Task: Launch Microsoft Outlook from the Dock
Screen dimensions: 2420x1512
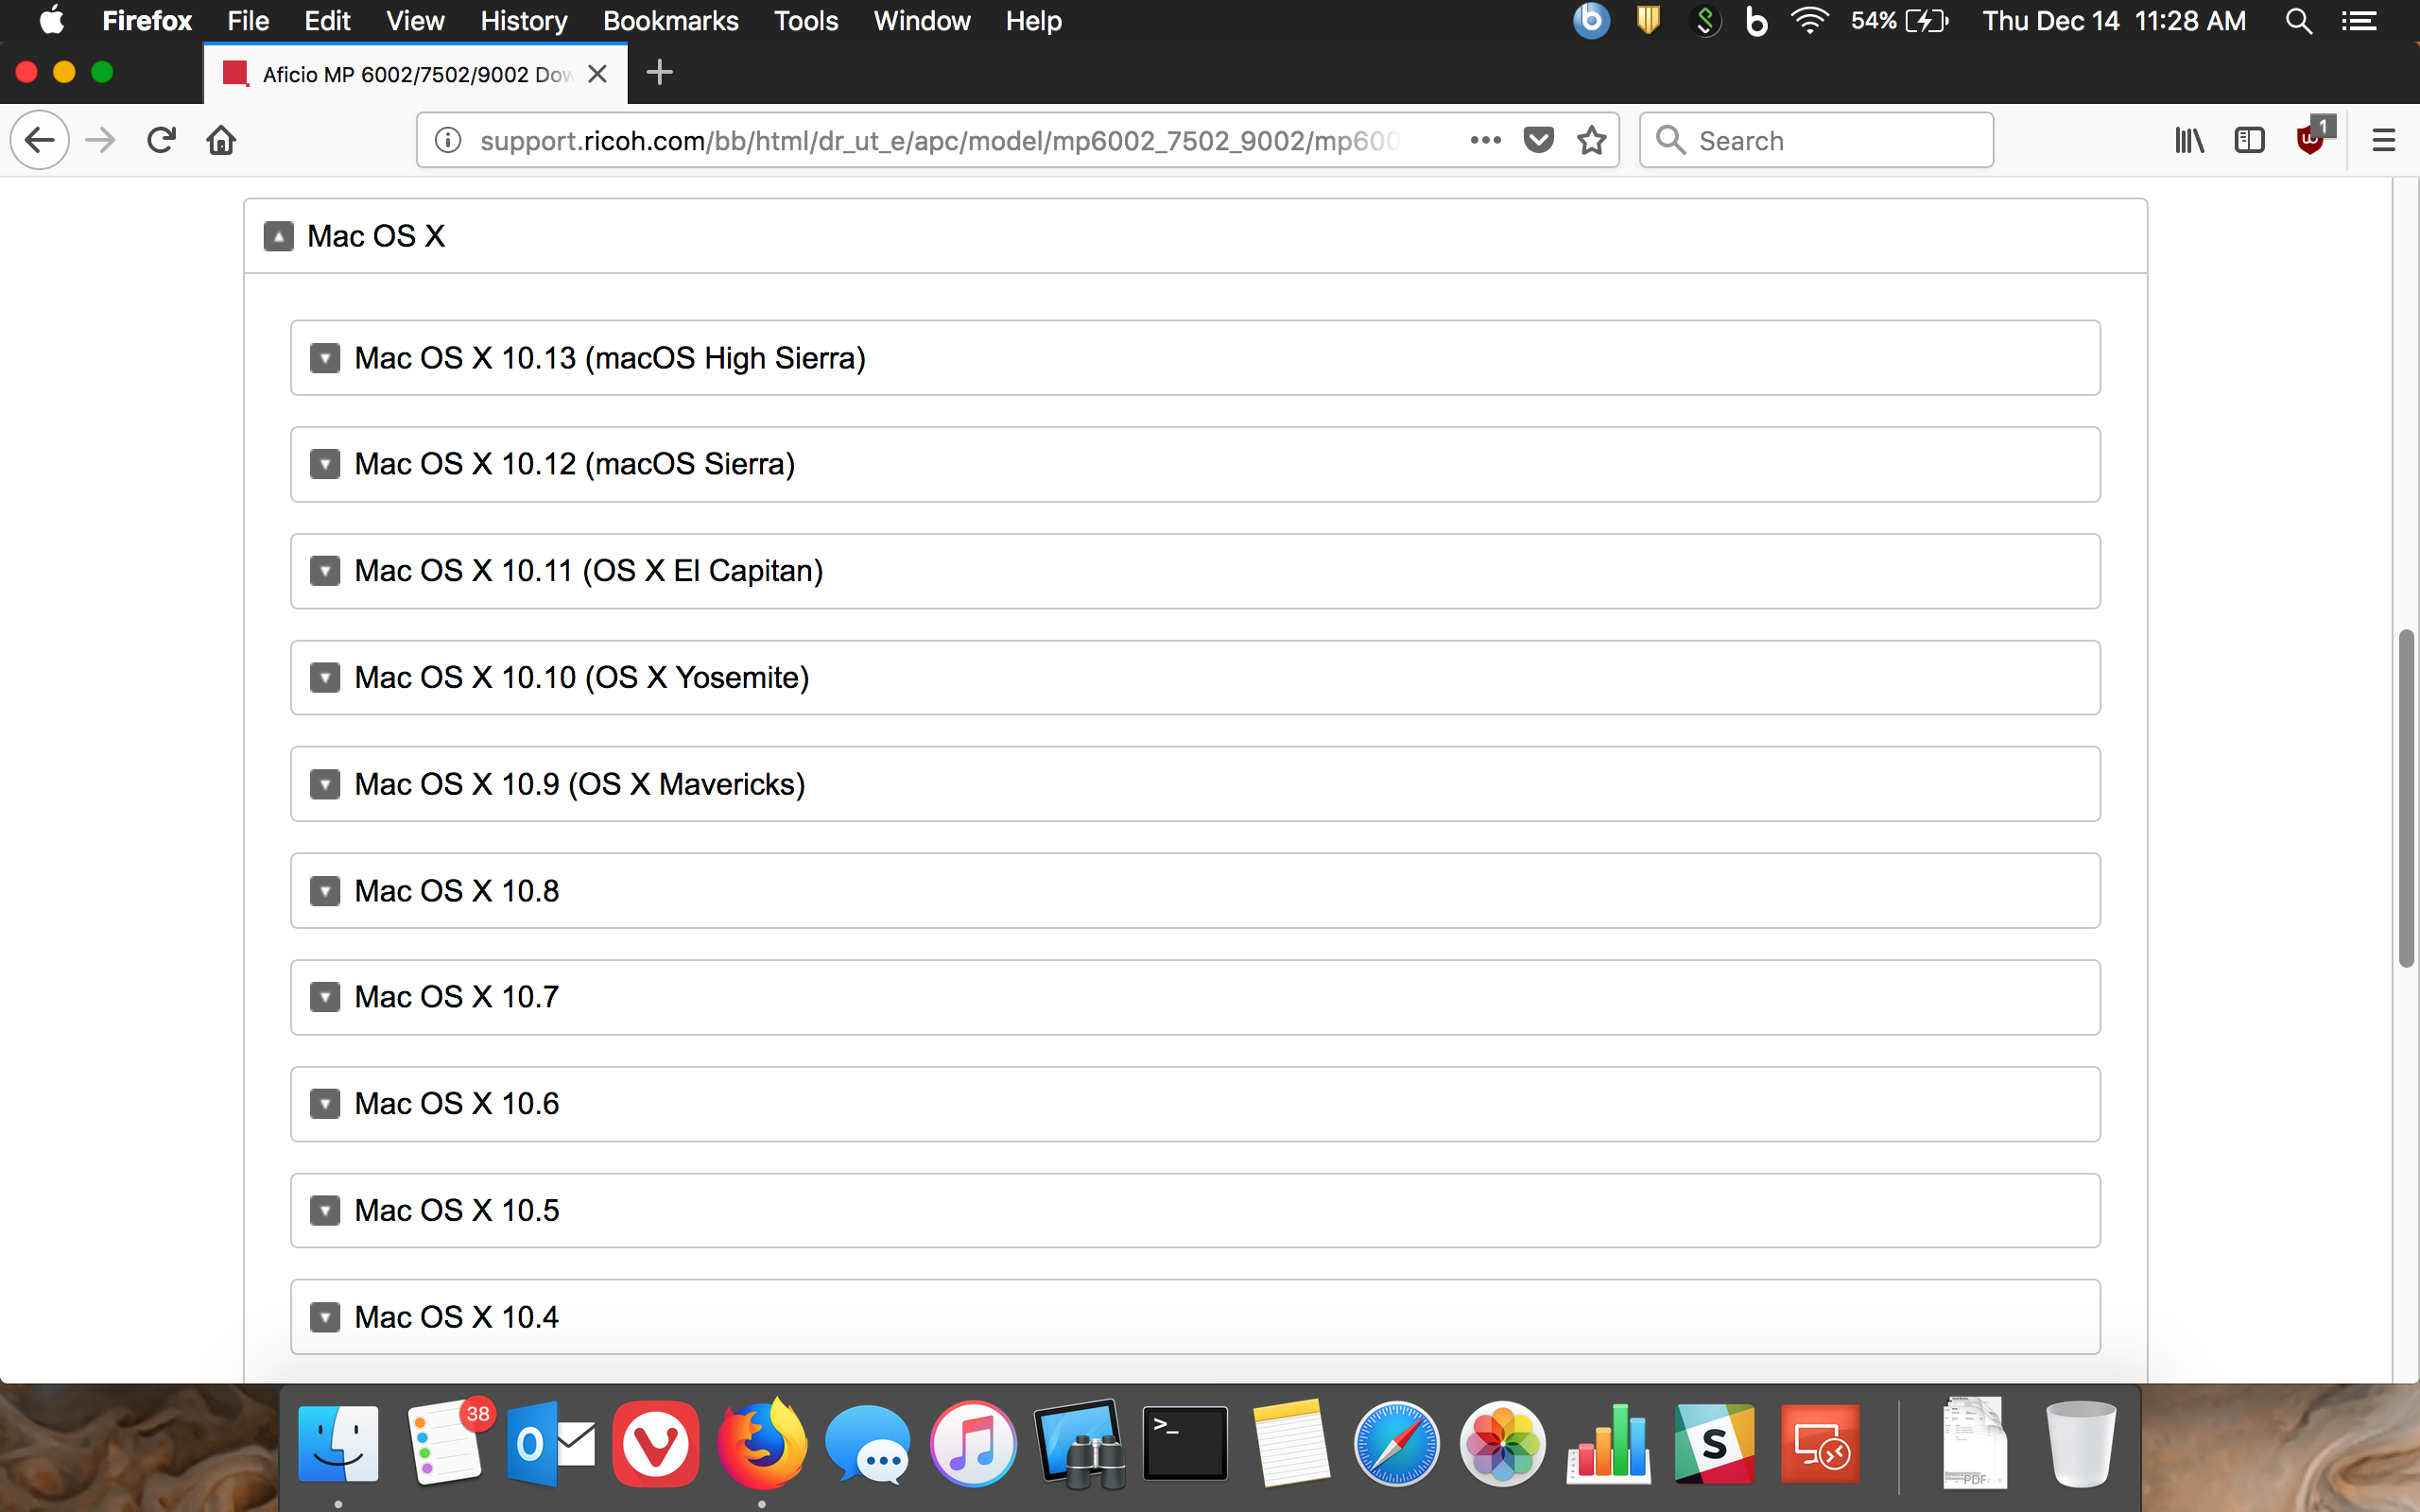Action: click(x=551, y=1444)
